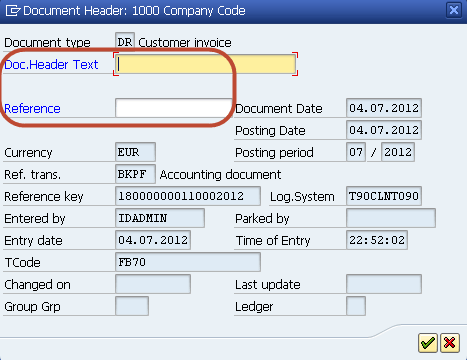The height and width of the screenshot is (360, 467).
Task: Click the Posting Date field
Action: [x=384, y=130]
